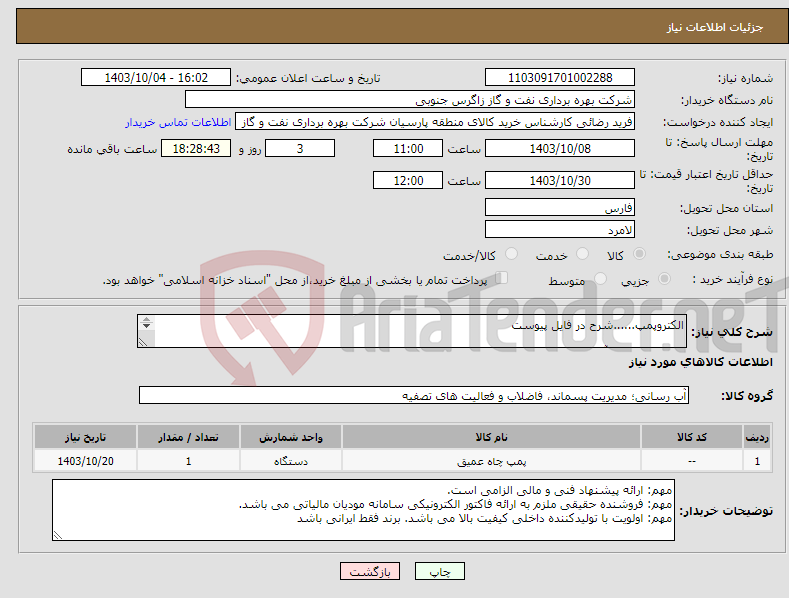
Task: Select the جزیی purchase type radio
Action: click(664, 278)
